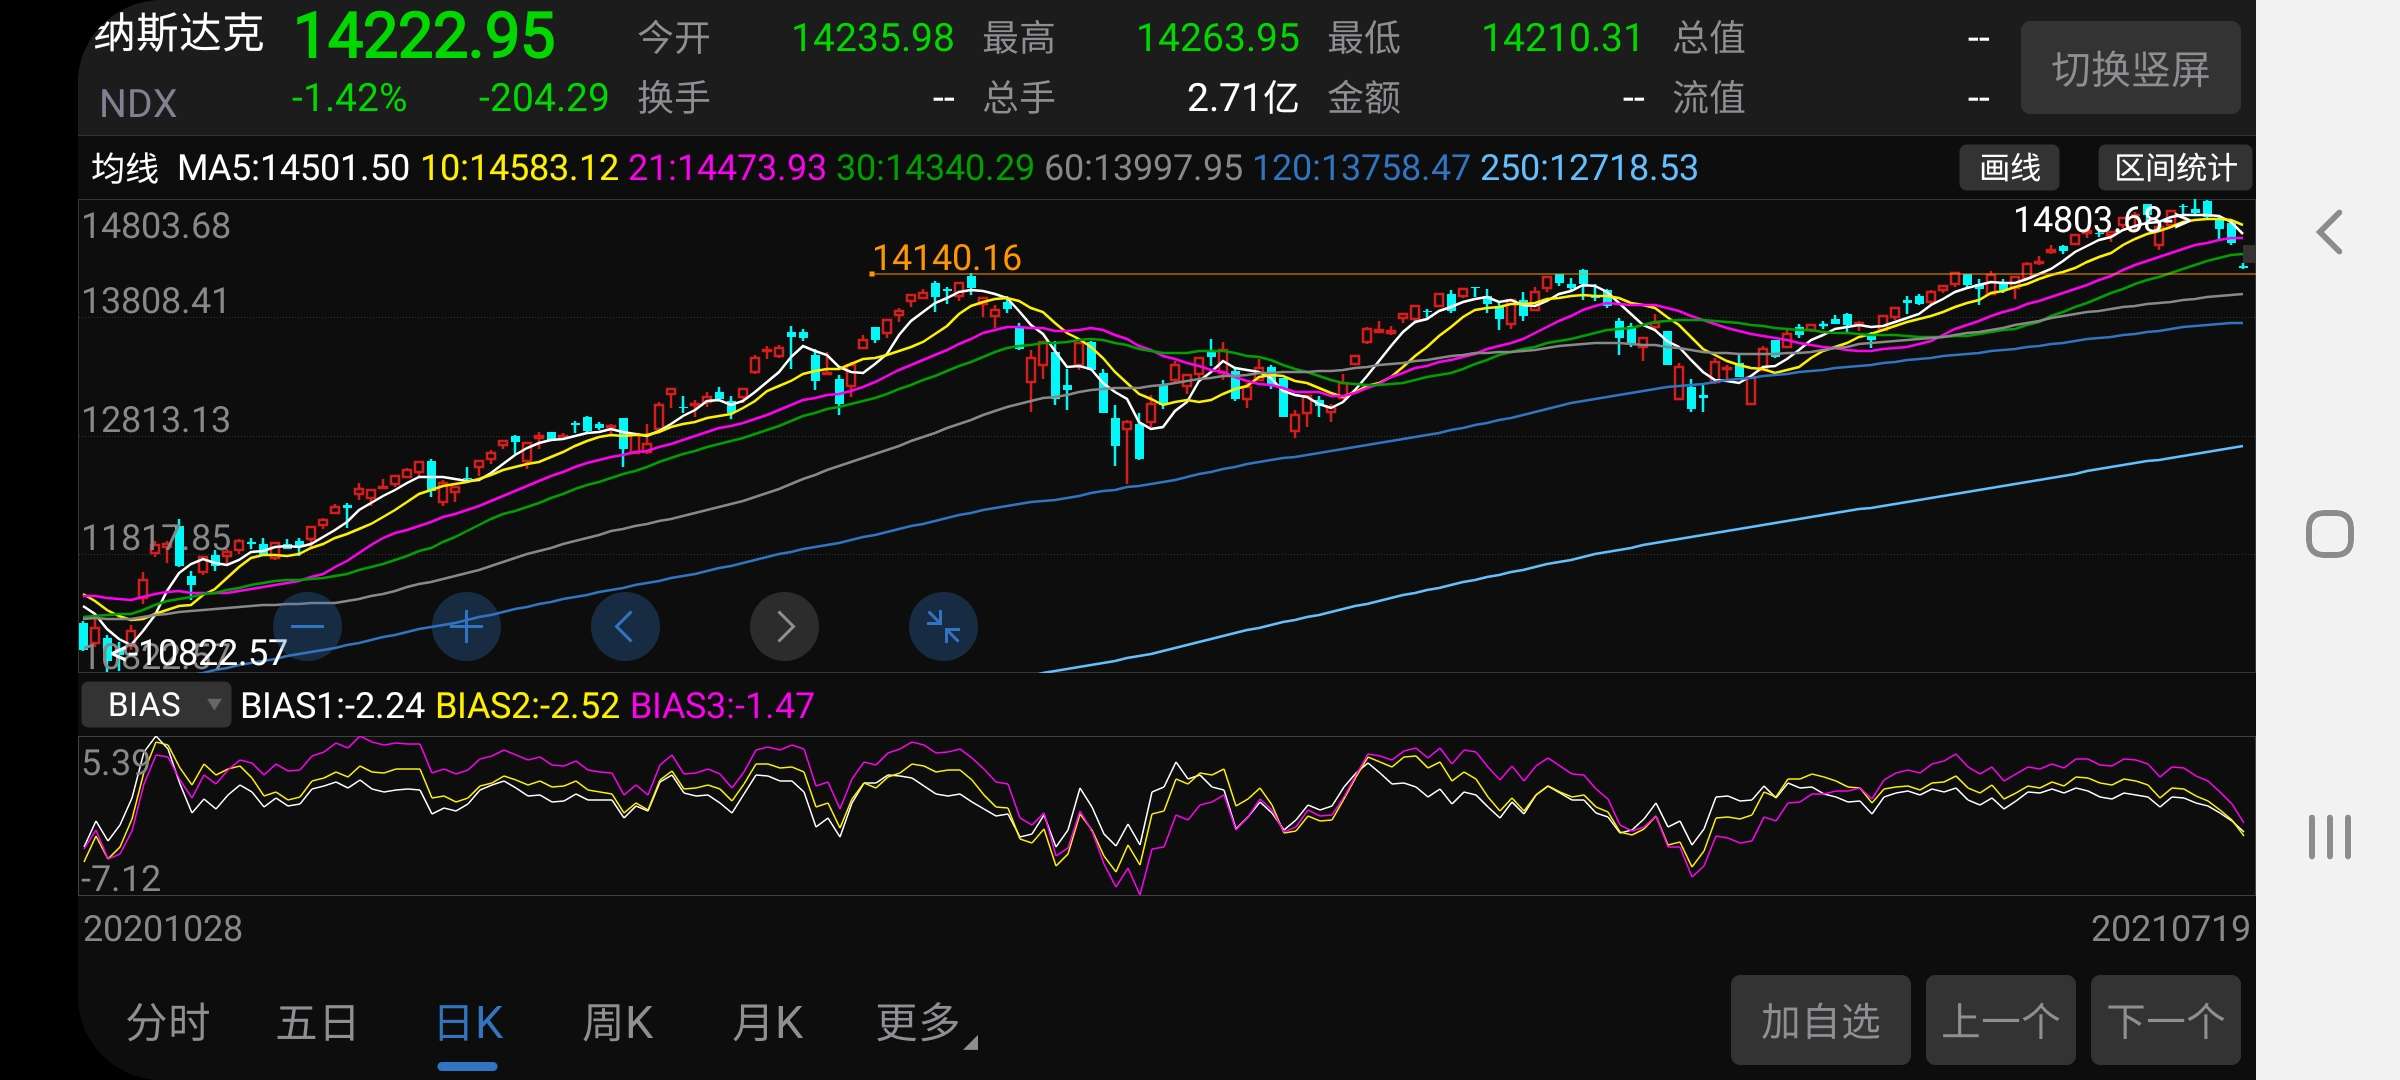2400x1080 pixels.
Task: Go to next stock with 下一个
Action: (x=2166, y=1020)
